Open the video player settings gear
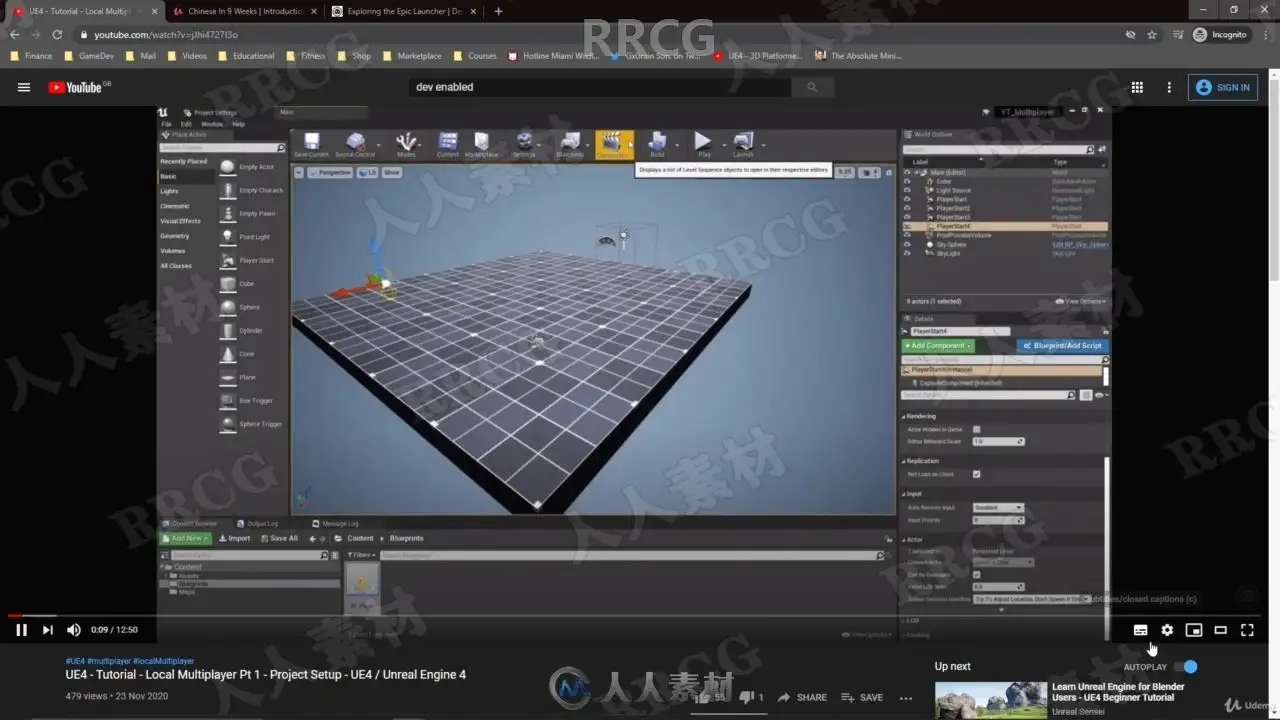Viewport: 1280px width, 720px height. click(x=1167, y=630)
